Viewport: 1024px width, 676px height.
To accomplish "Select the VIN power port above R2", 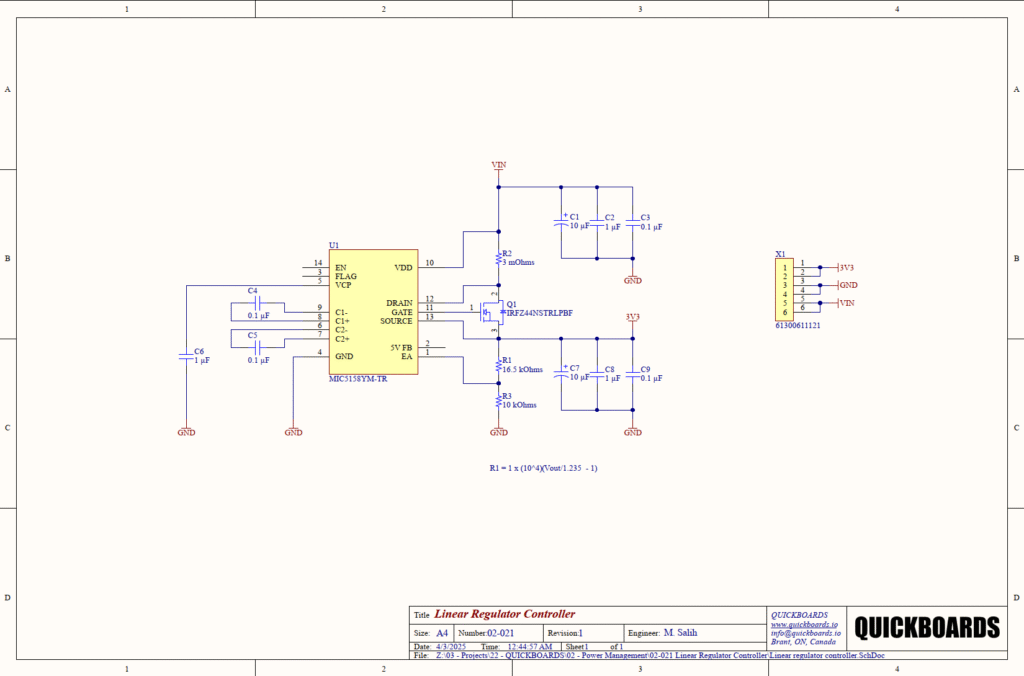I will [498, 166].
